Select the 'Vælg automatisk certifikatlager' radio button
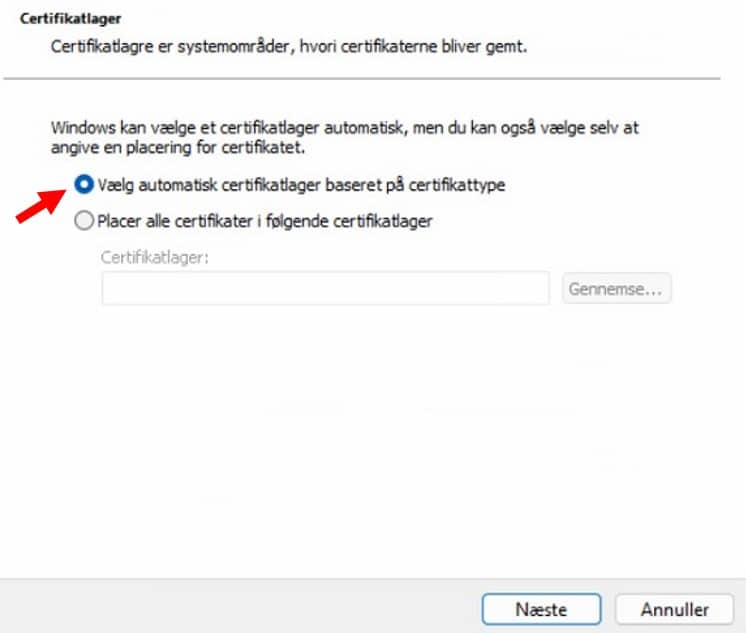746x633 pixels. pos(84,185)
